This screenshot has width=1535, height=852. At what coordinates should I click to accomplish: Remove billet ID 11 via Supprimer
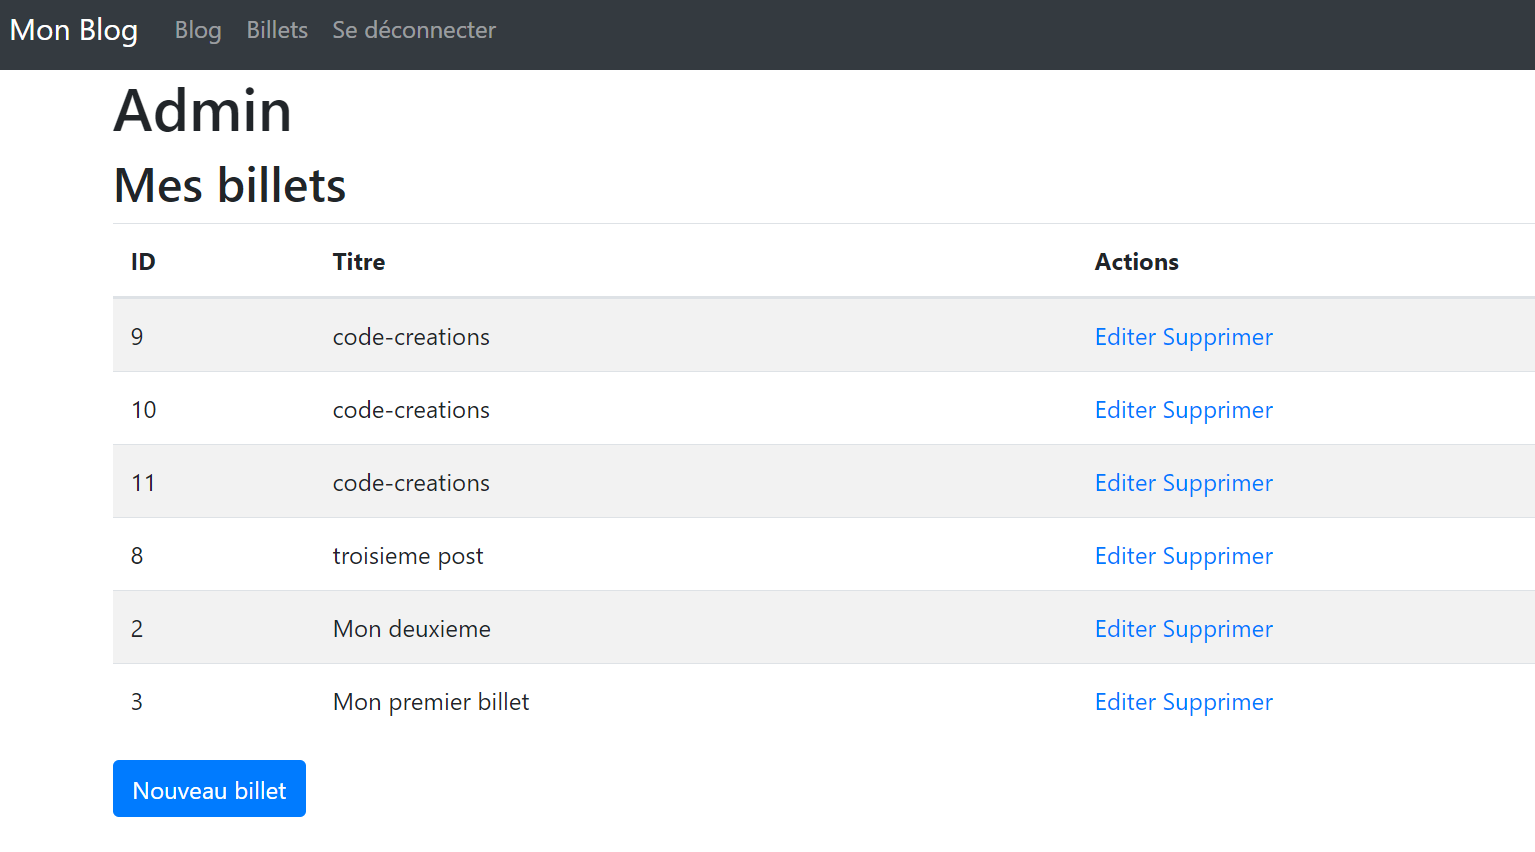[x=1217, y=483]
